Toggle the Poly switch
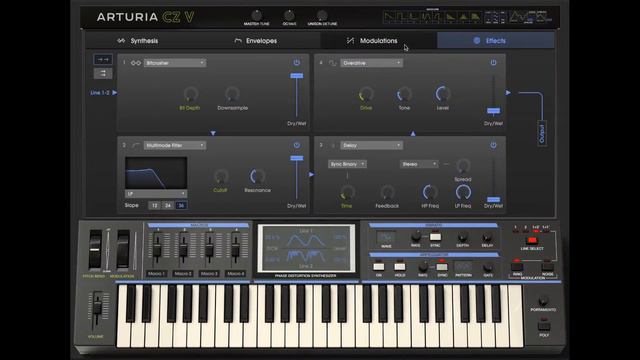Image resolution: width=640 pixels, height=360 pixels. (544, 326)
